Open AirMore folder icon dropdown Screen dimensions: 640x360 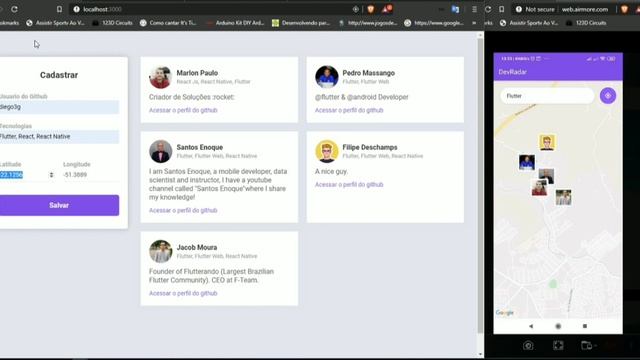(x=588, y=345)
